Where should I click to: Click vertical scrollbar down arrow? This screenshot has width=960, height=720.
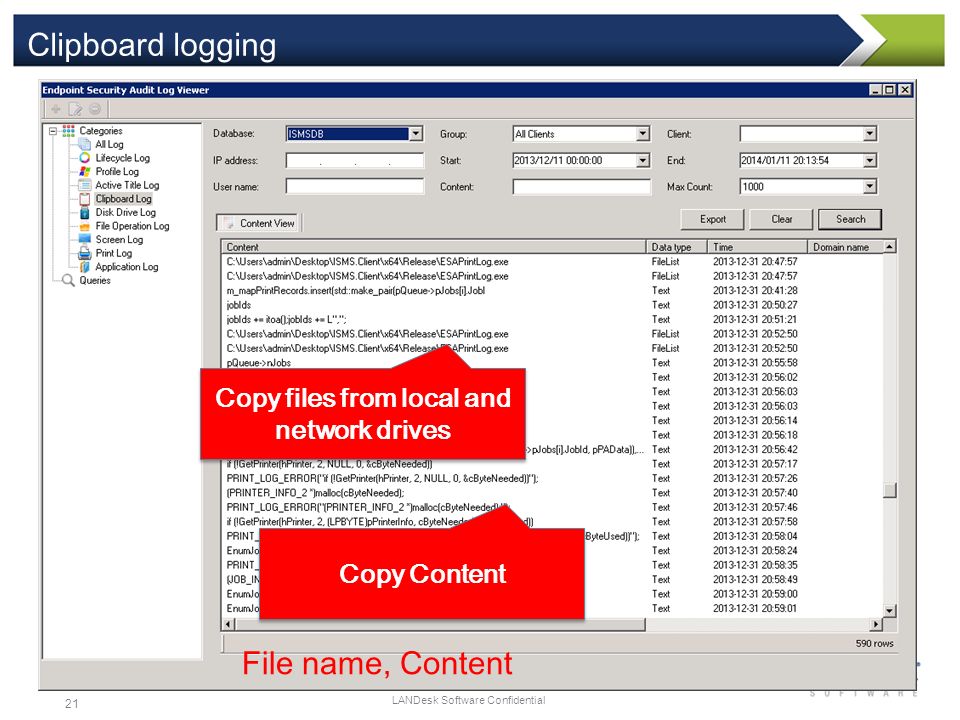coord(890,610)
